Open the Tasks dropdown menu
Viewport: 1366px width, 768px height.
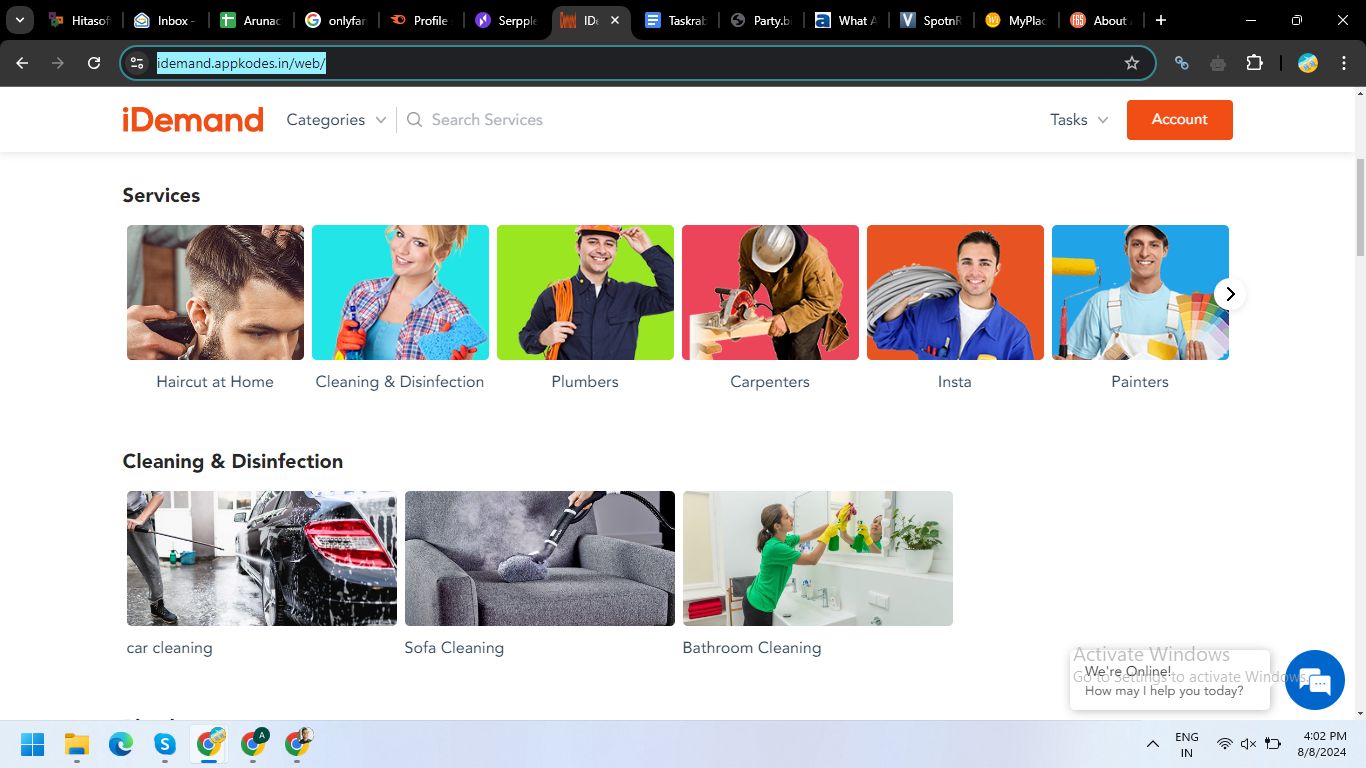tap(1078, 120)
